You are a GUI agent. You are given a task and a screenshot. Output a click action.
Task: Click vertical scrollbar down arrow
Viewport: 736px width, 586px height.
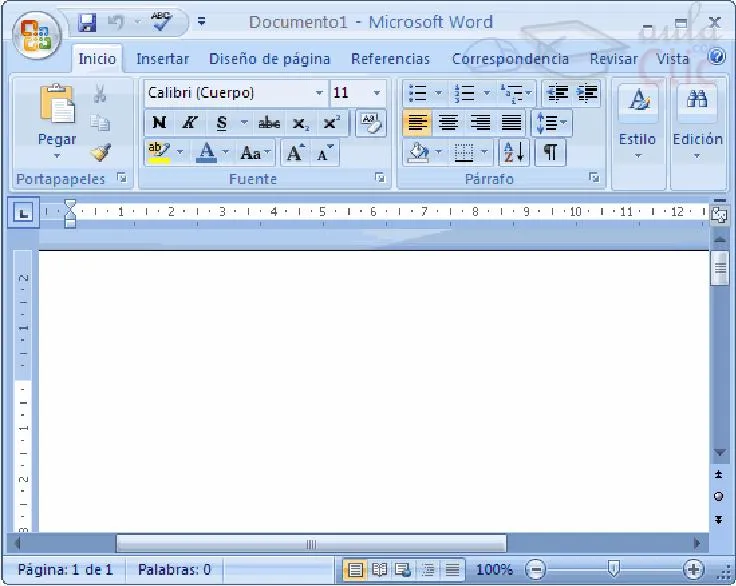tap(719, 452)
